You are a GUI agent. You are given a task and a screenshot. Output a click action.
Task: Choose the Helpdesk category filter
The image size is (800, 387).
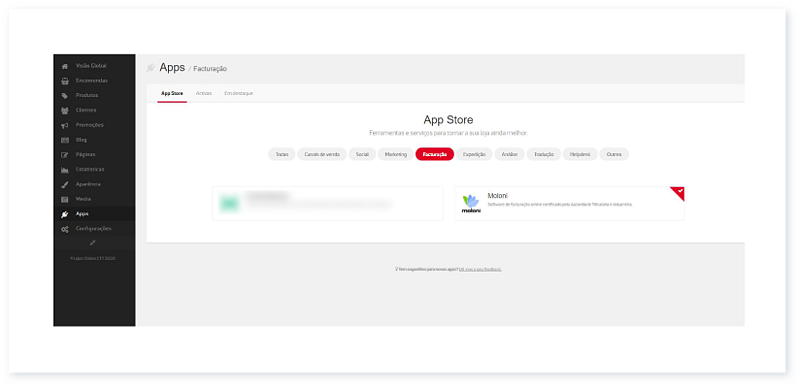click(580, 154)
